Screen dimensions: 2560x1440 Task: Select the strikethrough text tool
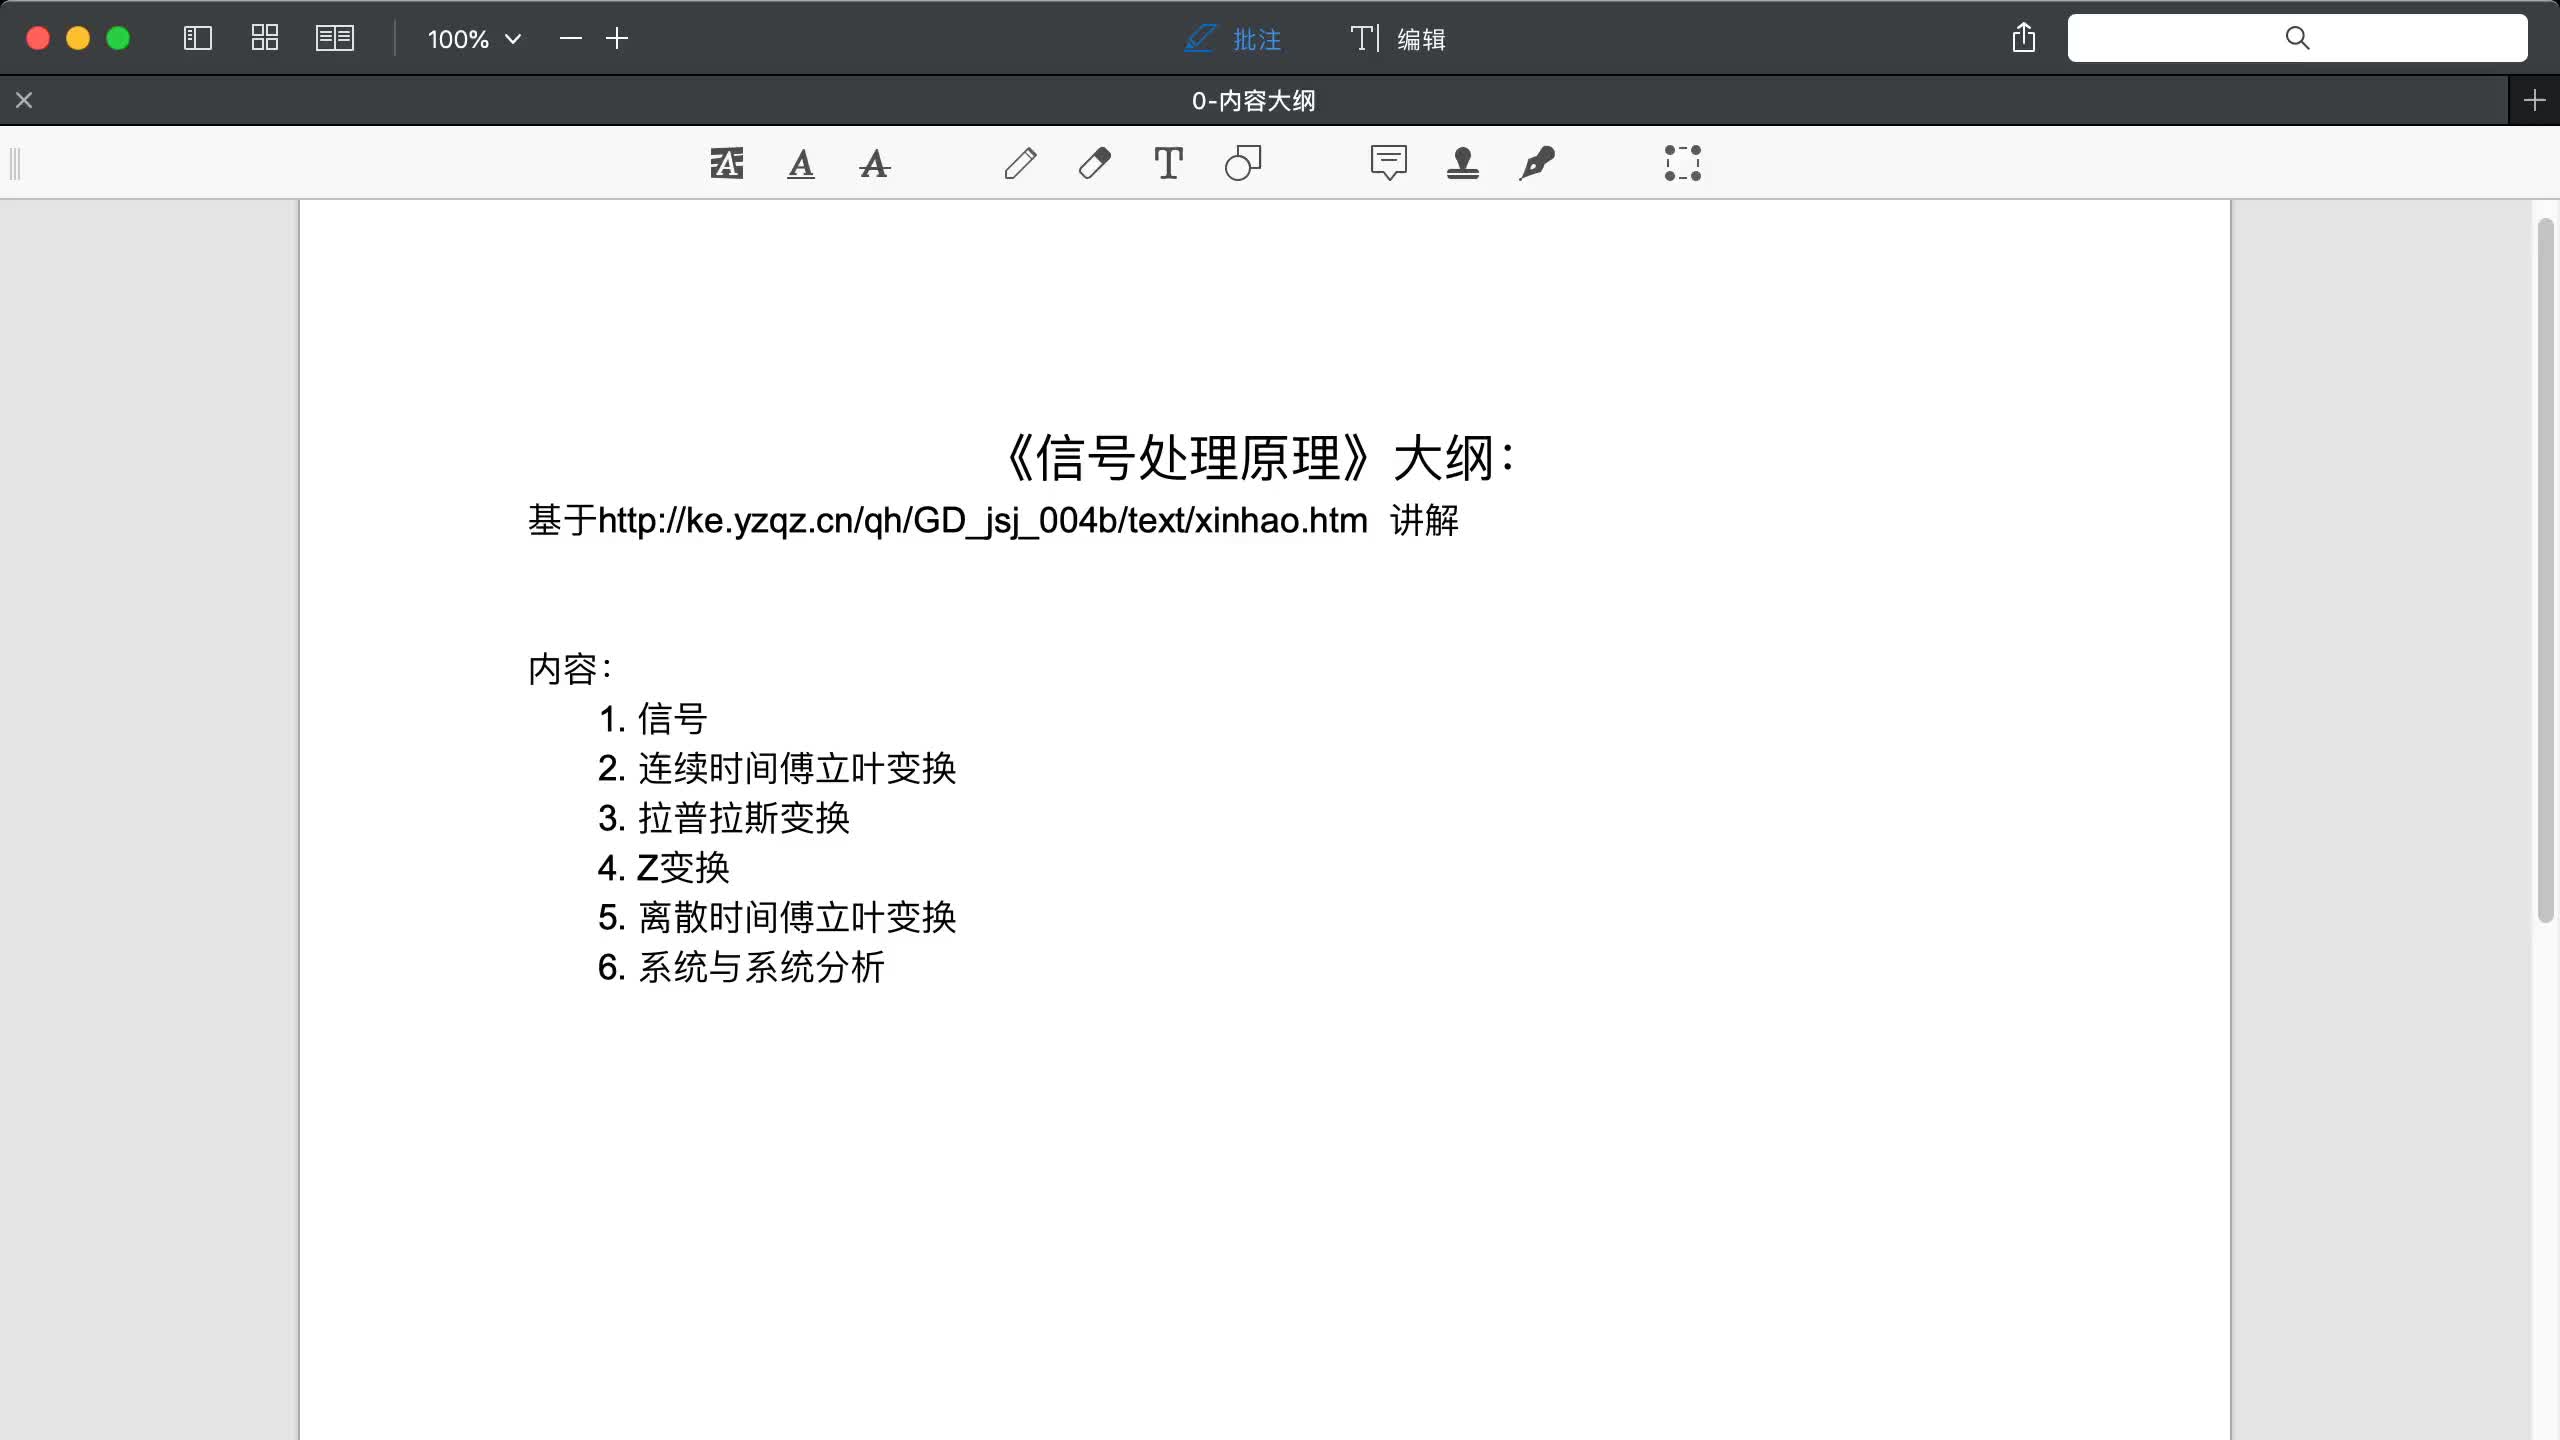pos(875,163)
